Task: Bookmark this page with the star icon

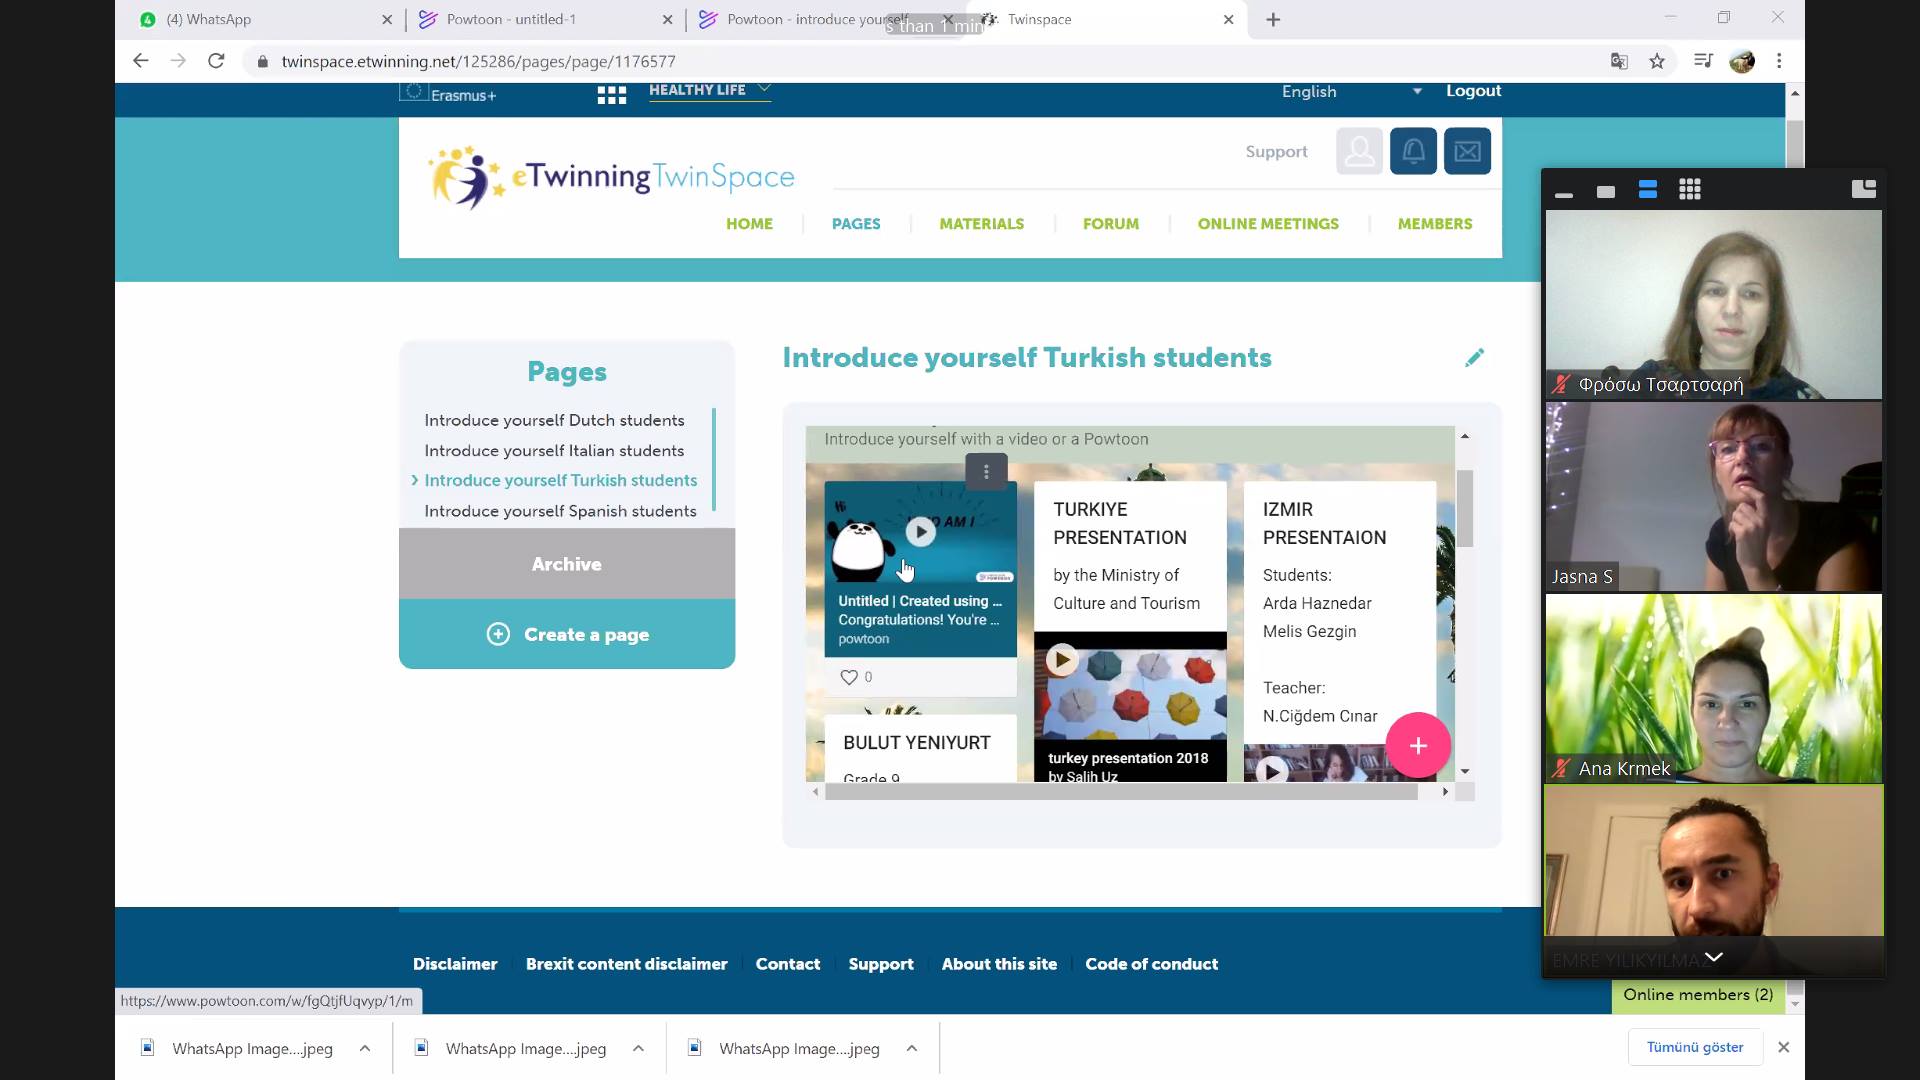Action: coord(1657,61)
